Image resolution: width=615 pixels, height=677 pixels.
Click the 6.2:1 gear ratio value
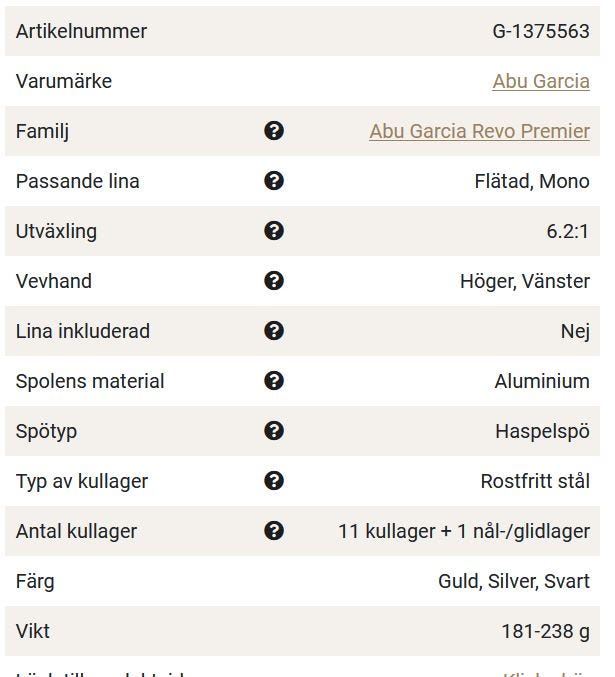click(568, 231)
